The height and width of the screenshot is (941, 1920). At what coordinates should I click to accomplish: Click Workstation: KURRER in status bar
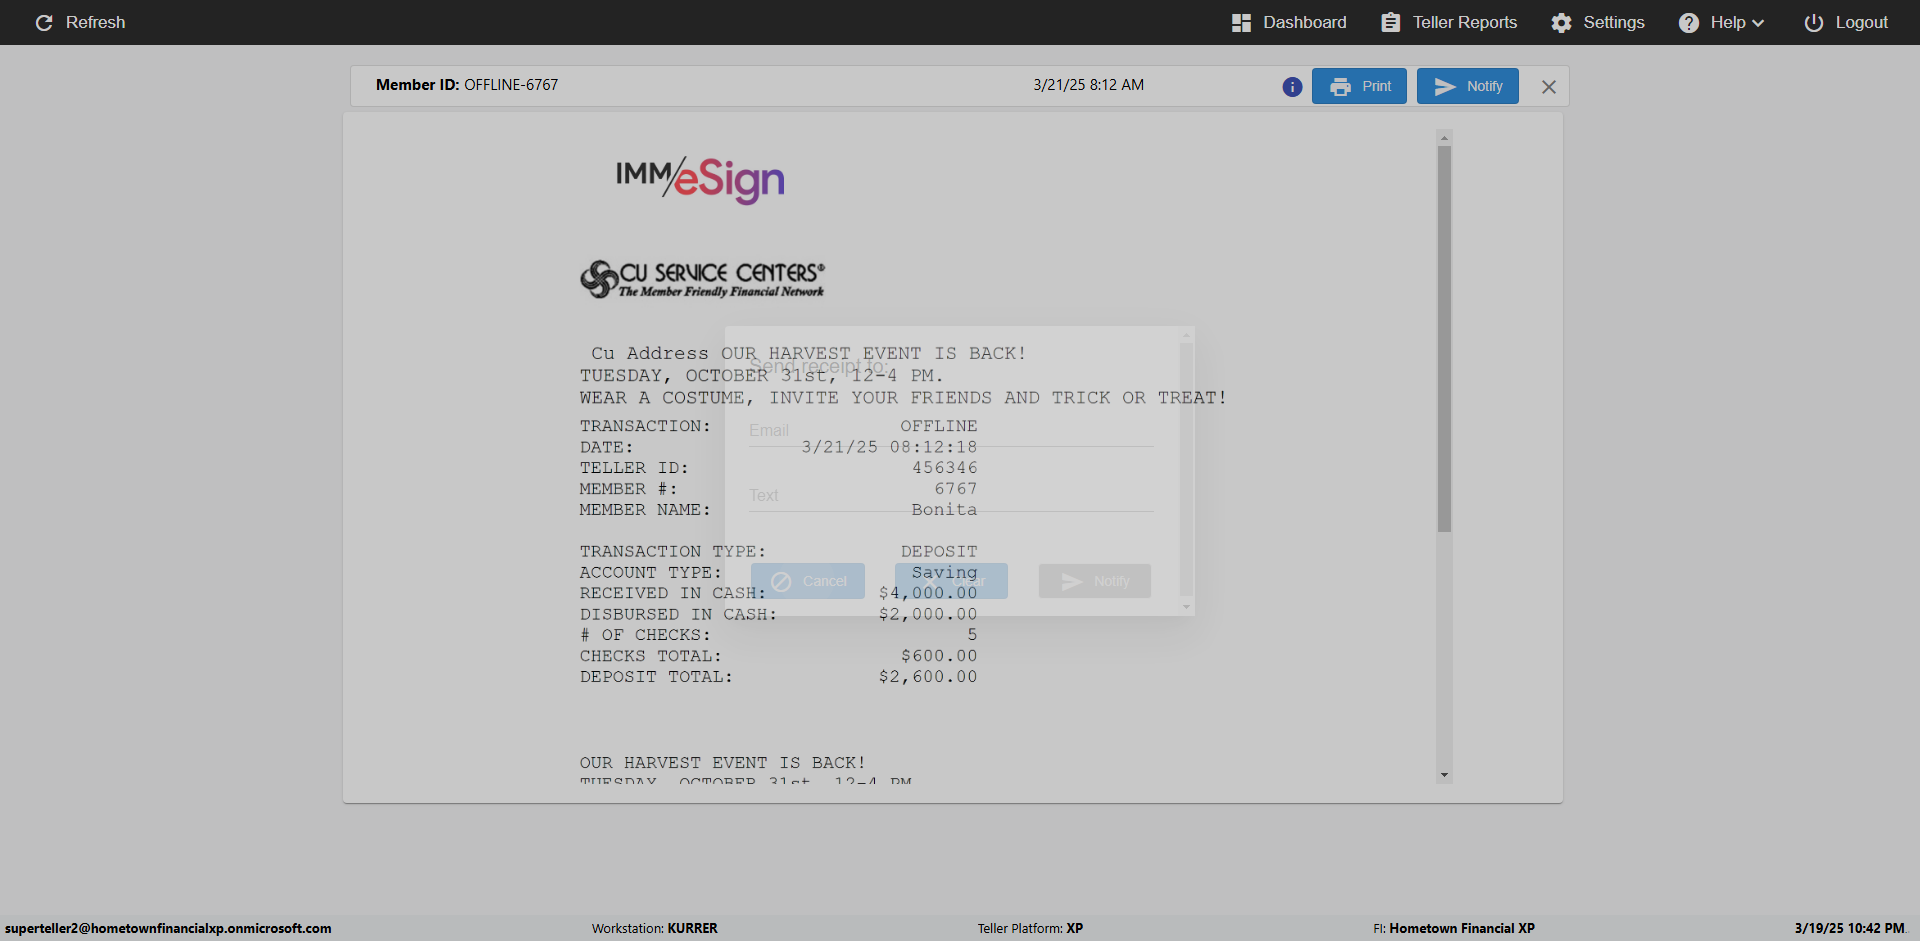[655, 928]
